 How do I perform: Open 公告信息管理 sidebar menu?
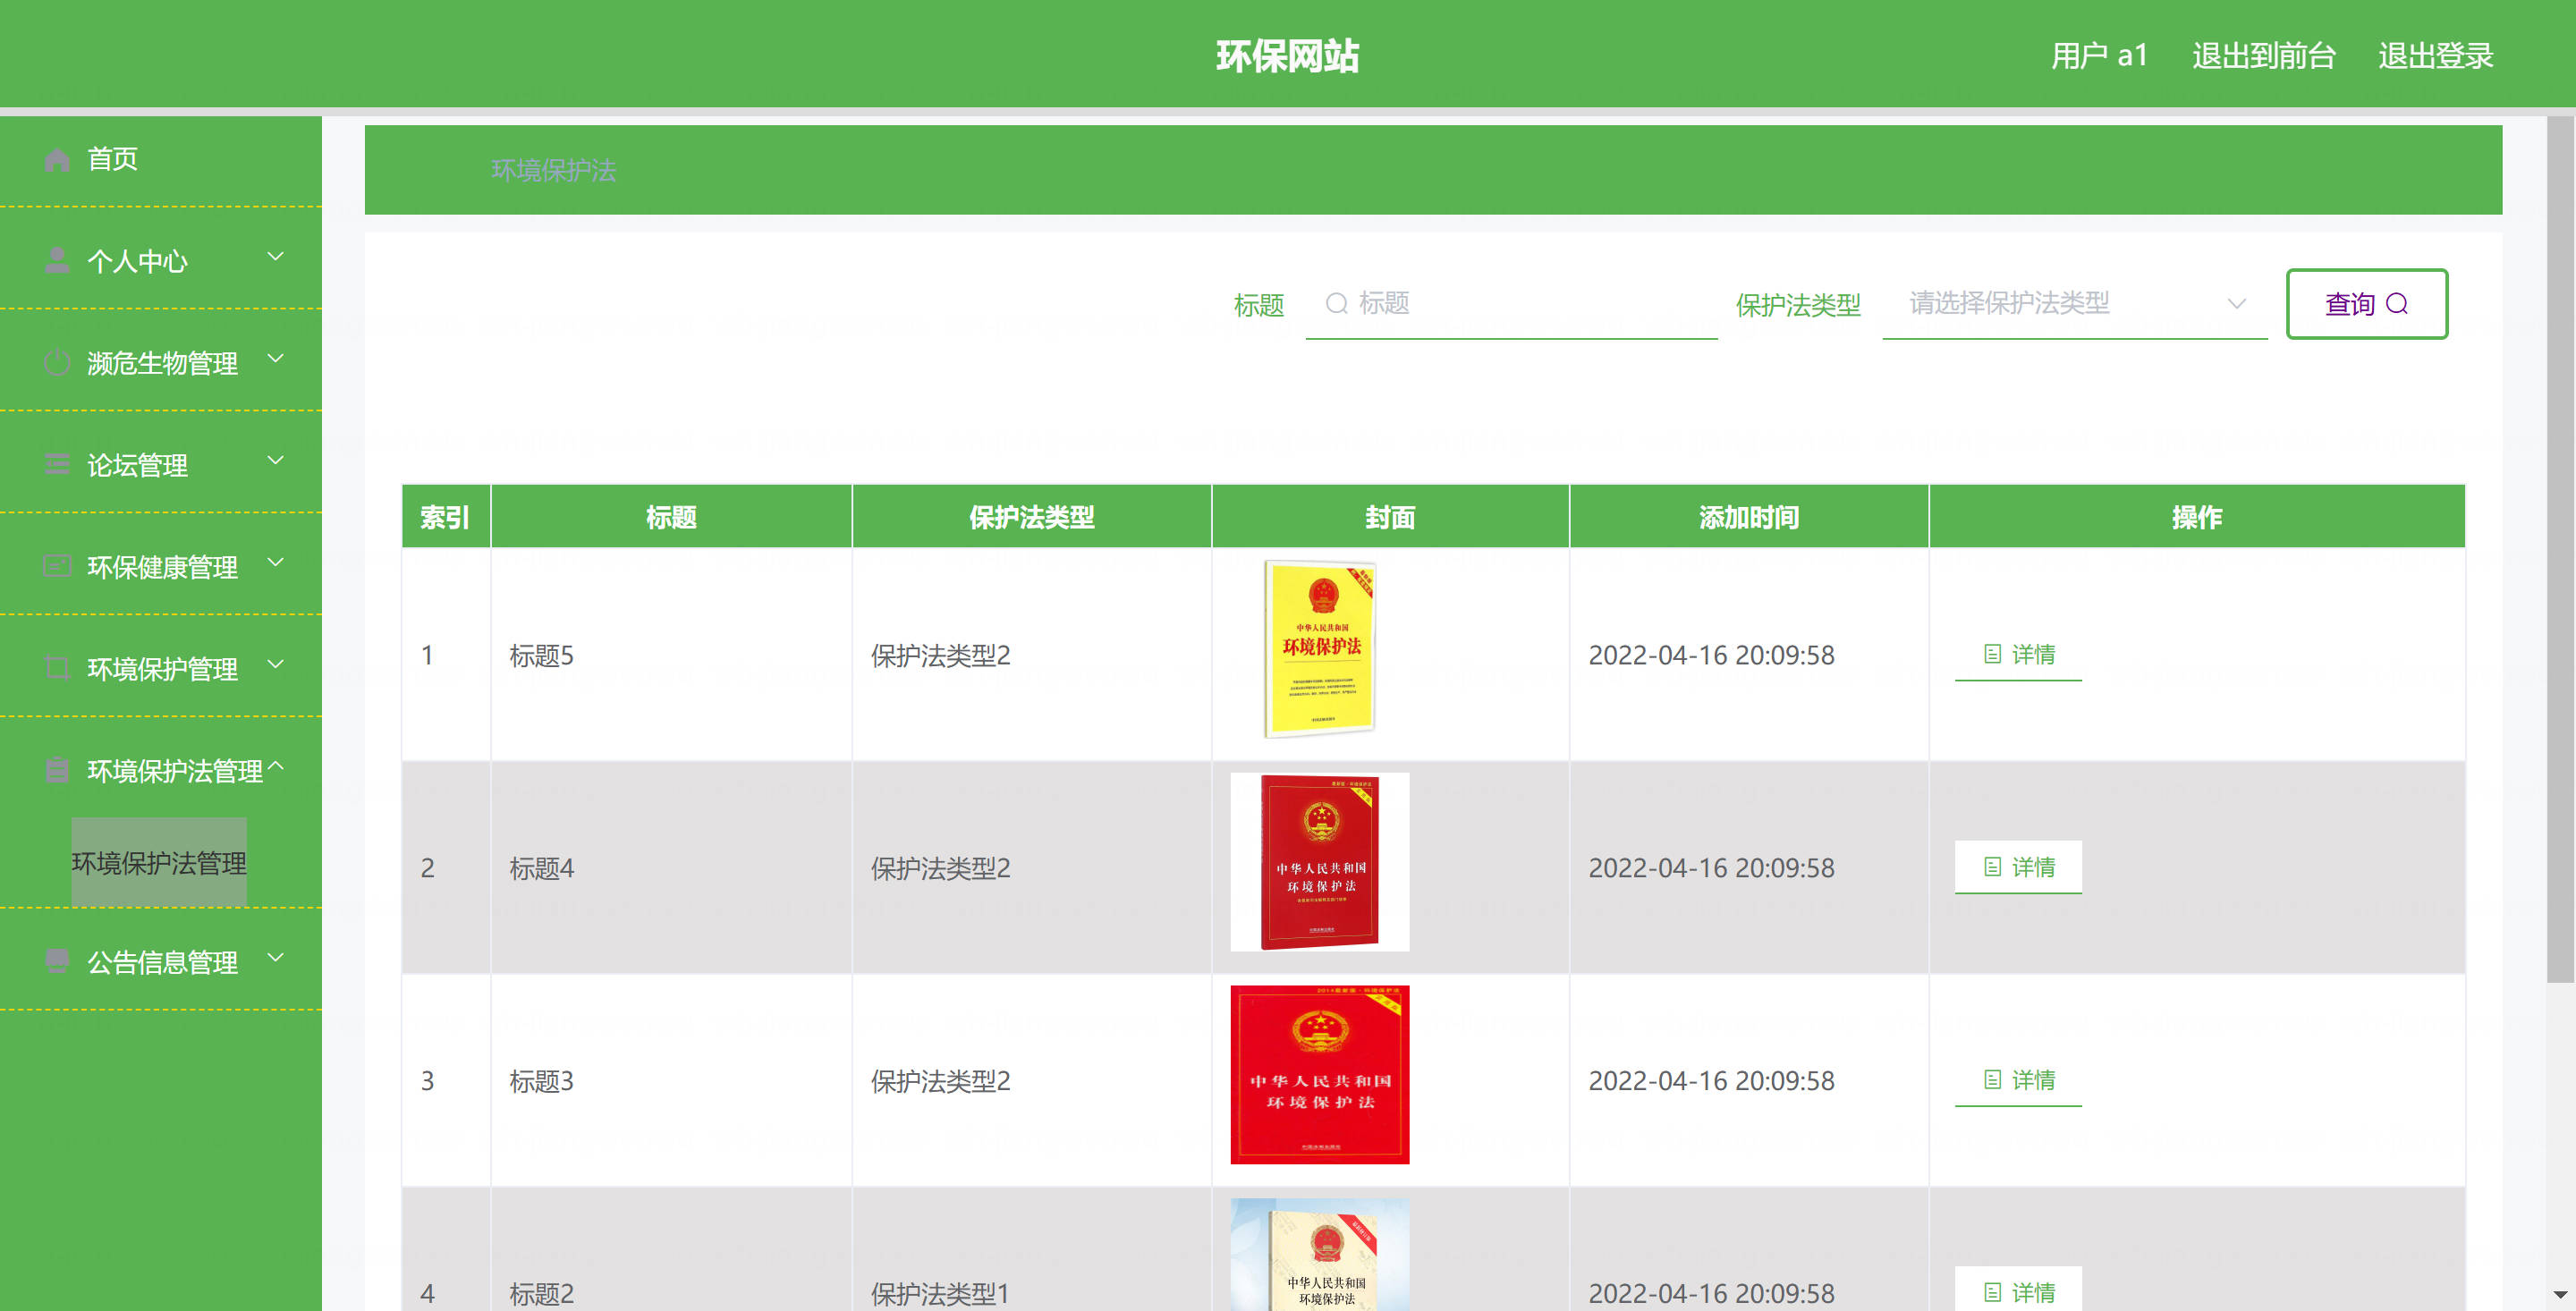pos(161,962)
